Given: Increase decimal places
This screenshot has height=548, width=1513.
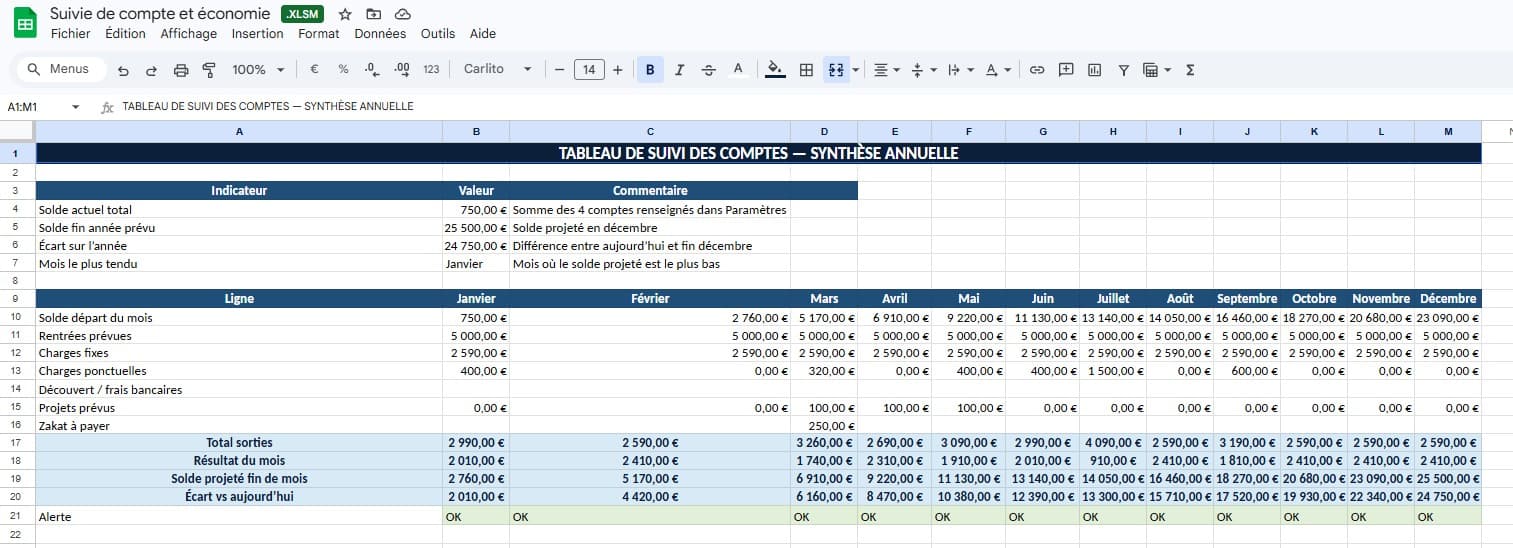Looking at the screenshot, I should pos(402,70).
